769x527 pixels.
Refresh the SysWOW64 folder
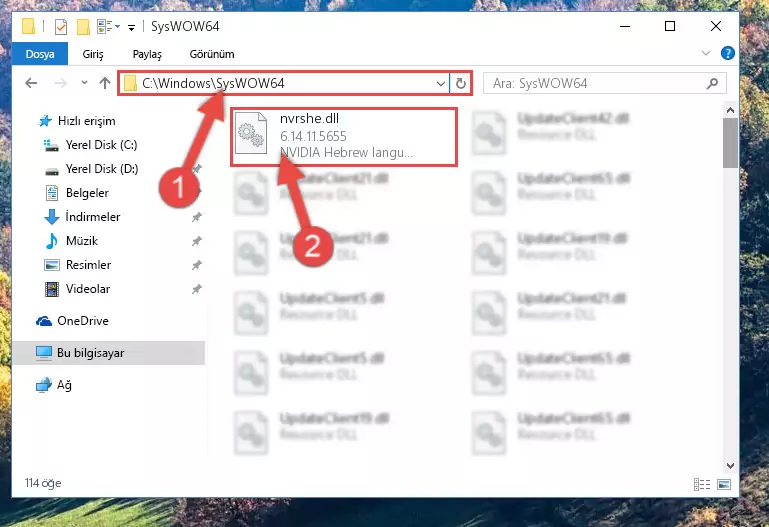461,83
